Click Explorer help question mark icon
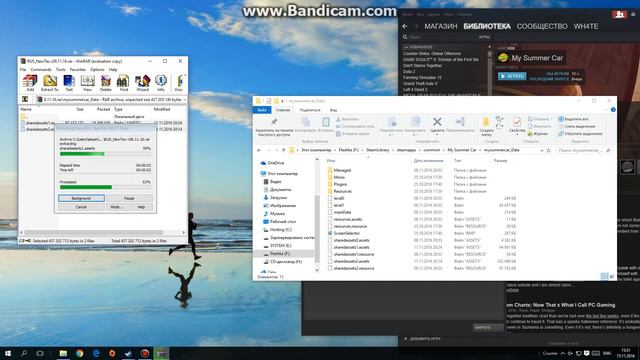This screenshot has width=640, height=360. tap(613, 110)
